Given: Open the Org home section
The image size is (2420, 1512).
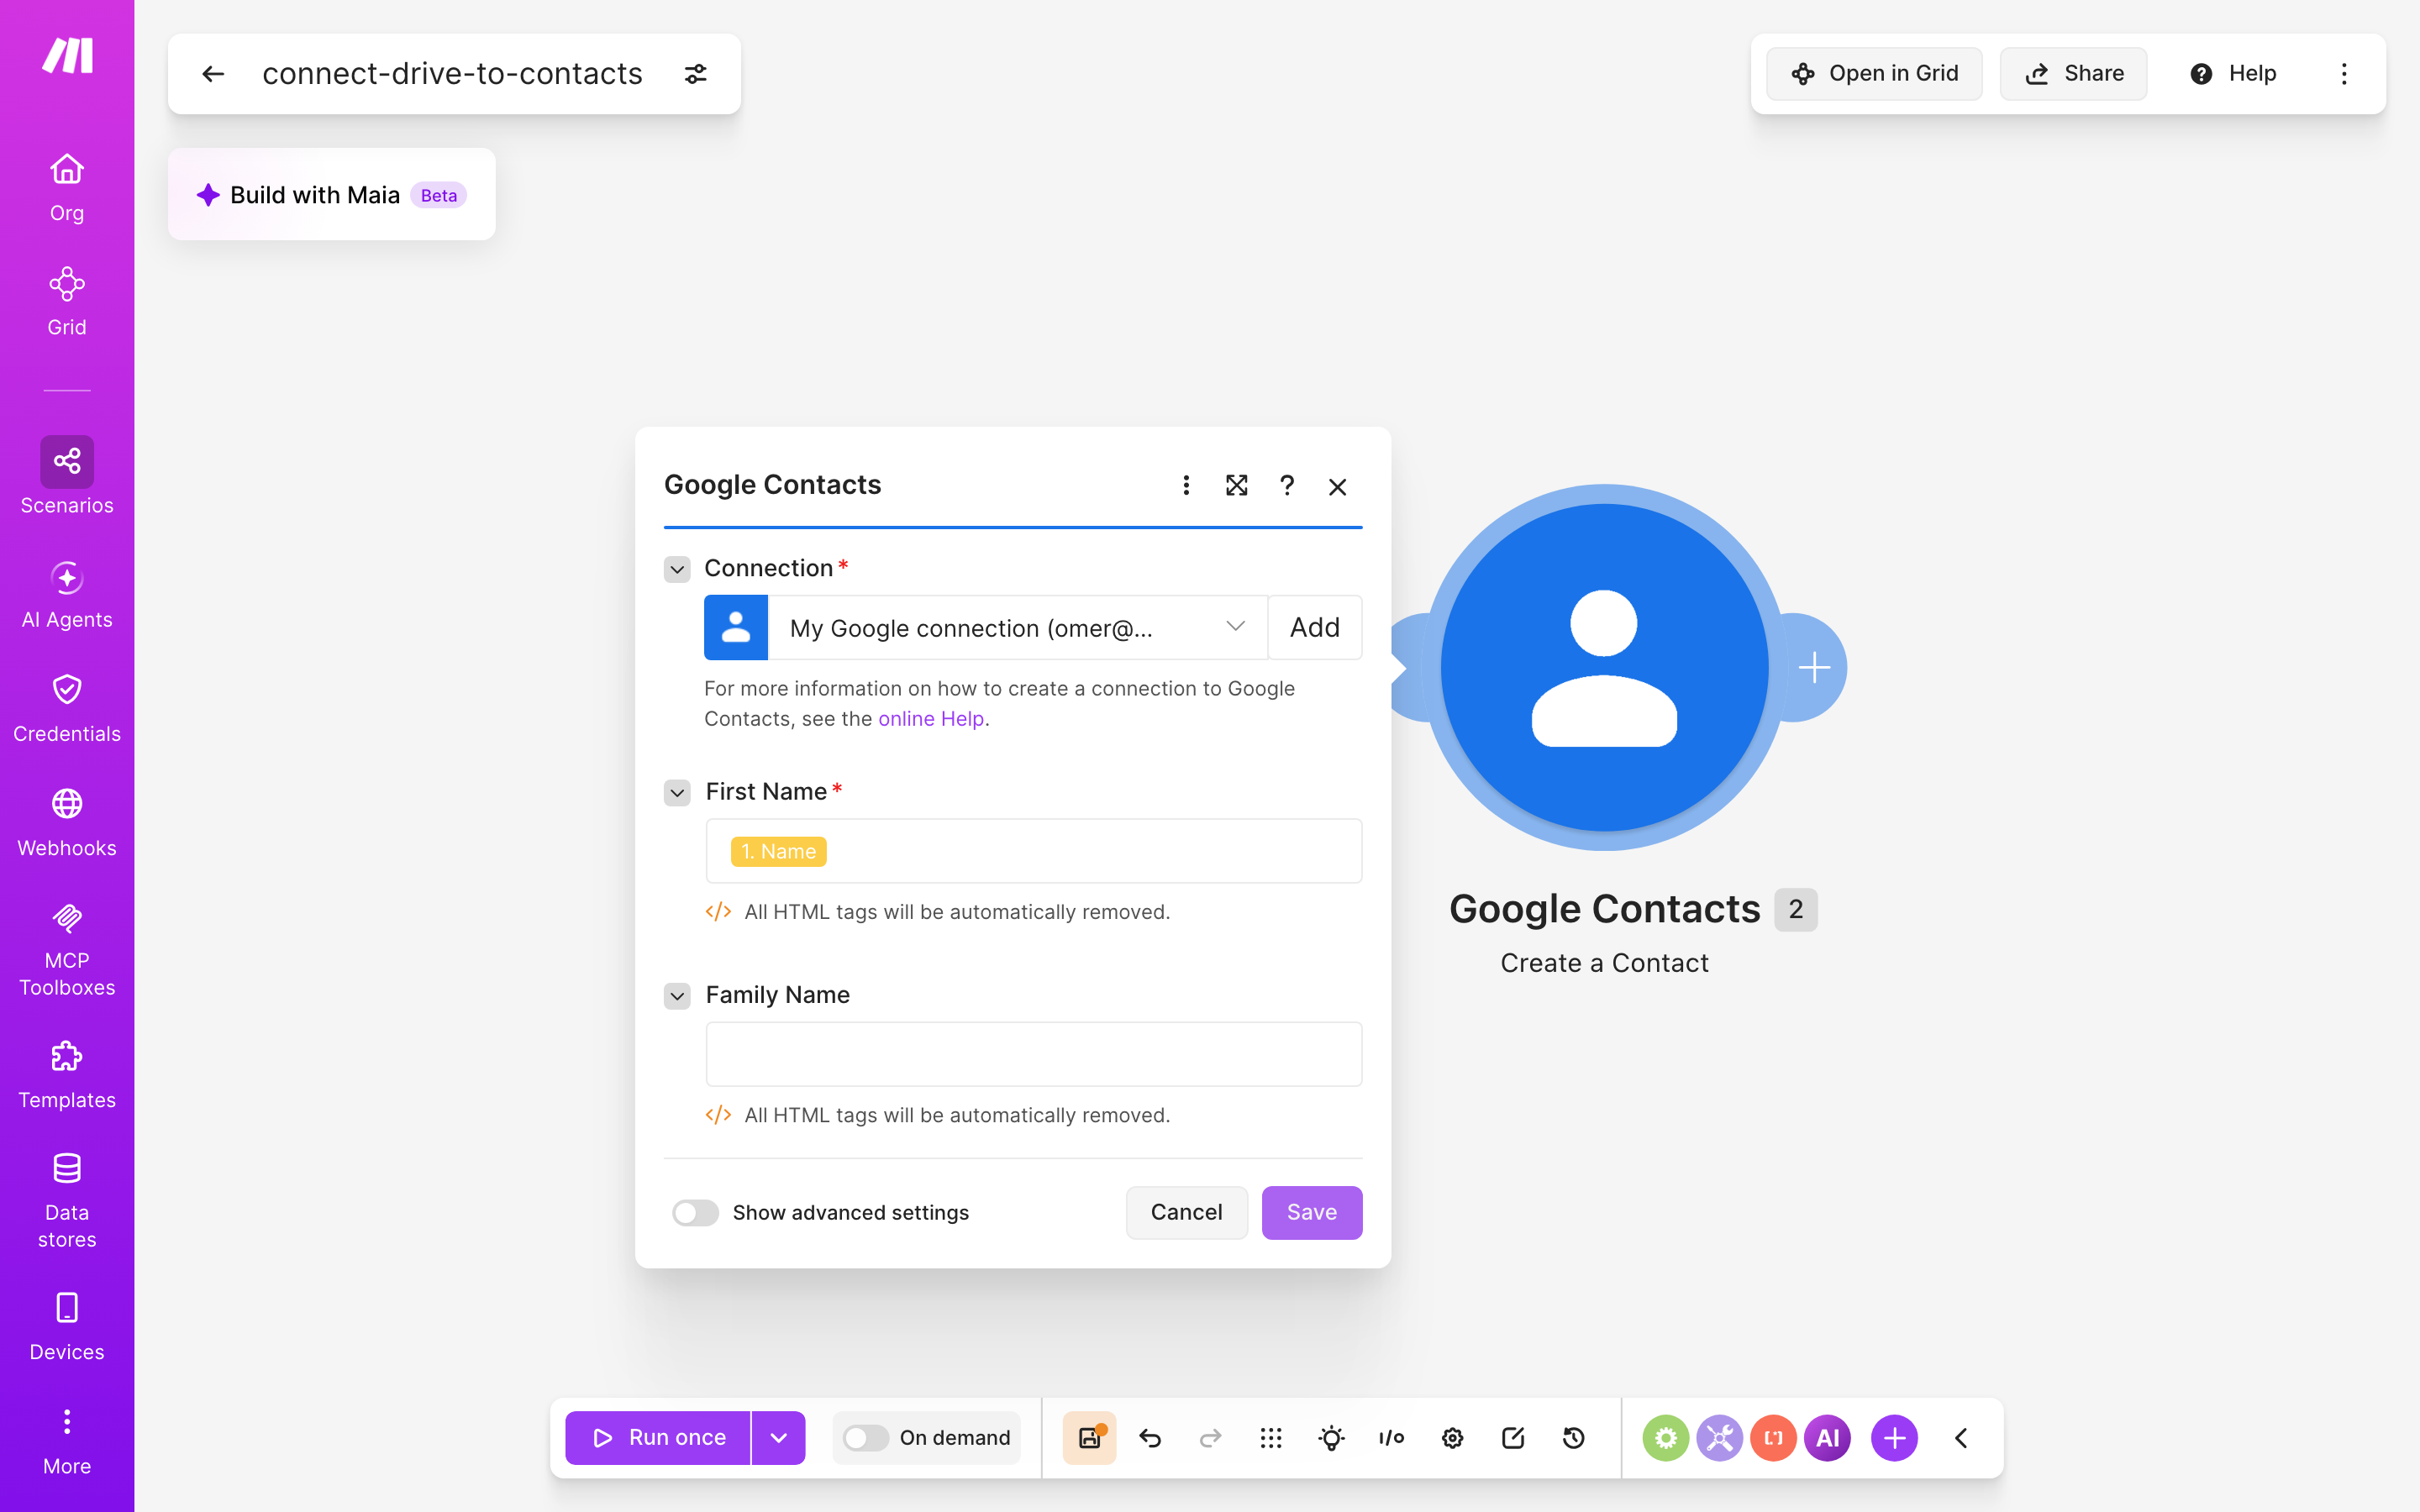Looking at the screenshot, I should pyautogui.click(x=67, y=188).
